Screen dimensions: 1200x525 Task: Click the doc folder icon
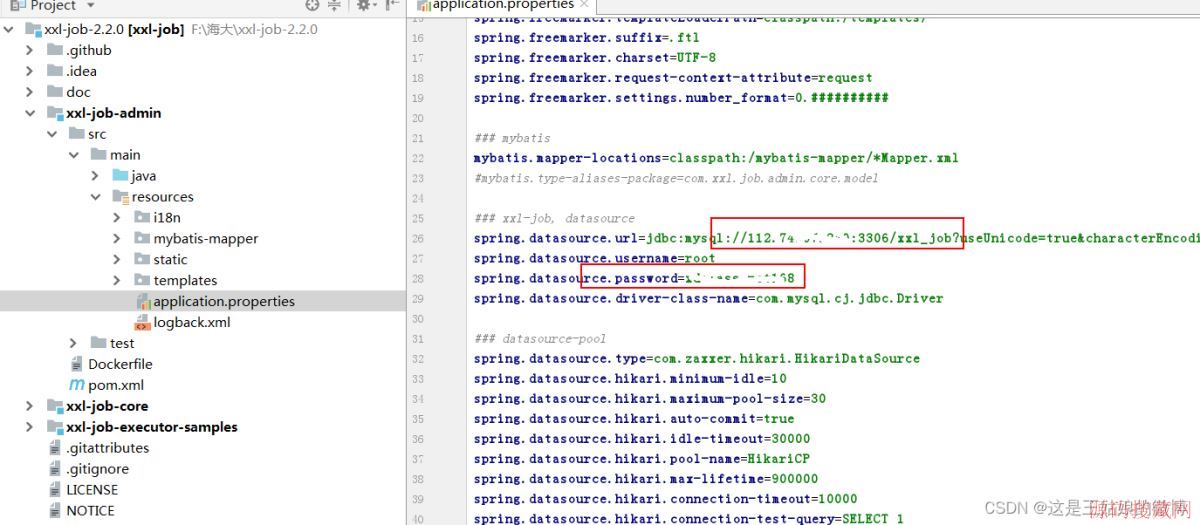pos(55,92)
